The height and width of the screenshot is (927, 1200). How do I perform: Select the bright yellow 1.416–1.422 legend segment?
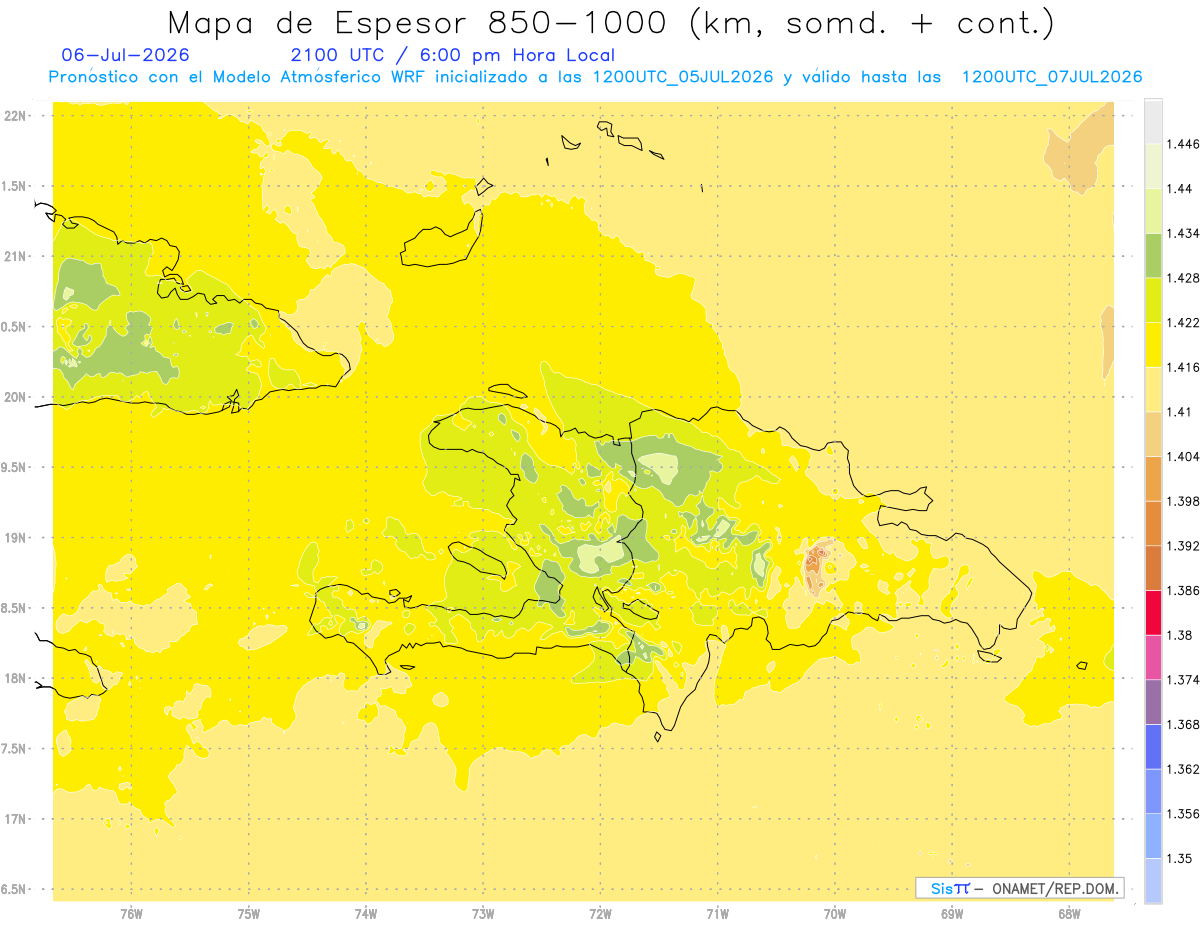pos(1153,345)
